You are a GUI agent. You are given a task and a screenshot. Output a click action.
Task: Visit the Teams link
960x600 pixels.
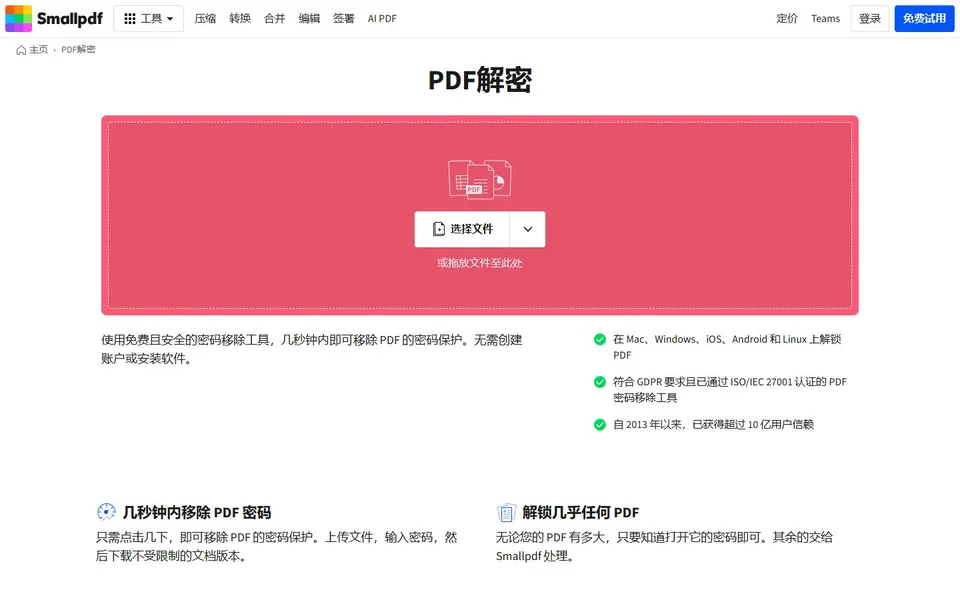tap(825, 19)
